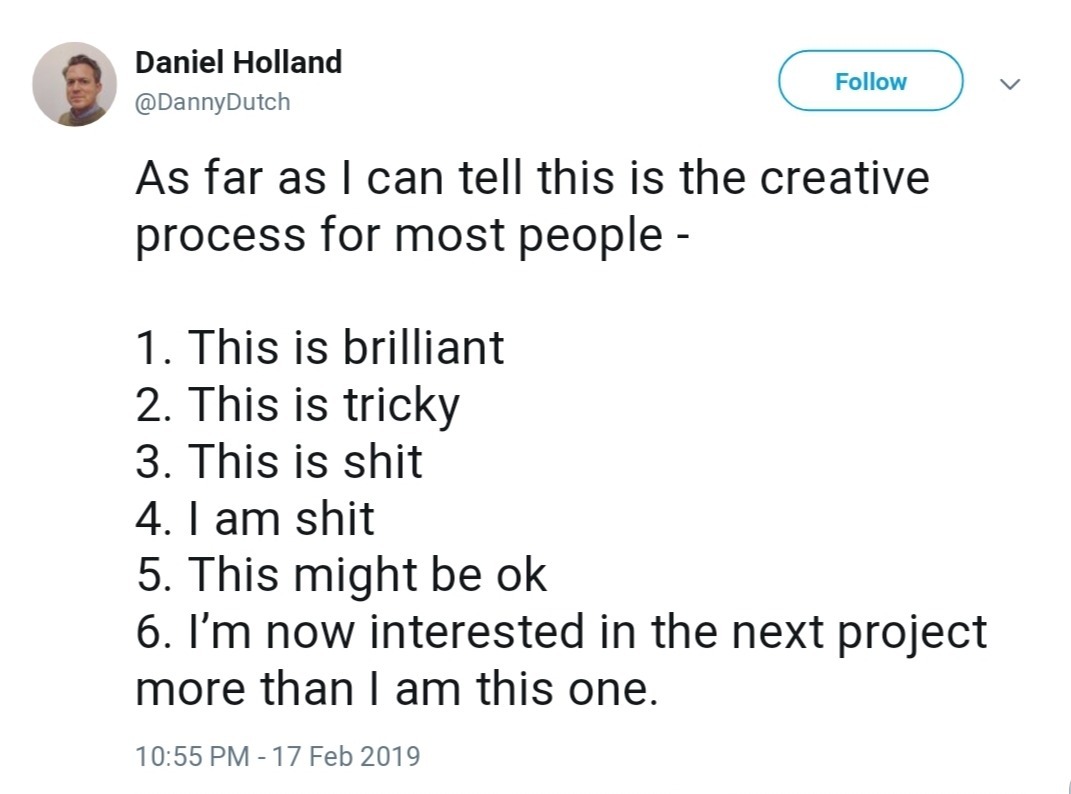
Task: Click Daniel Holland's profile avatar
Action: (x=75, y=84)
